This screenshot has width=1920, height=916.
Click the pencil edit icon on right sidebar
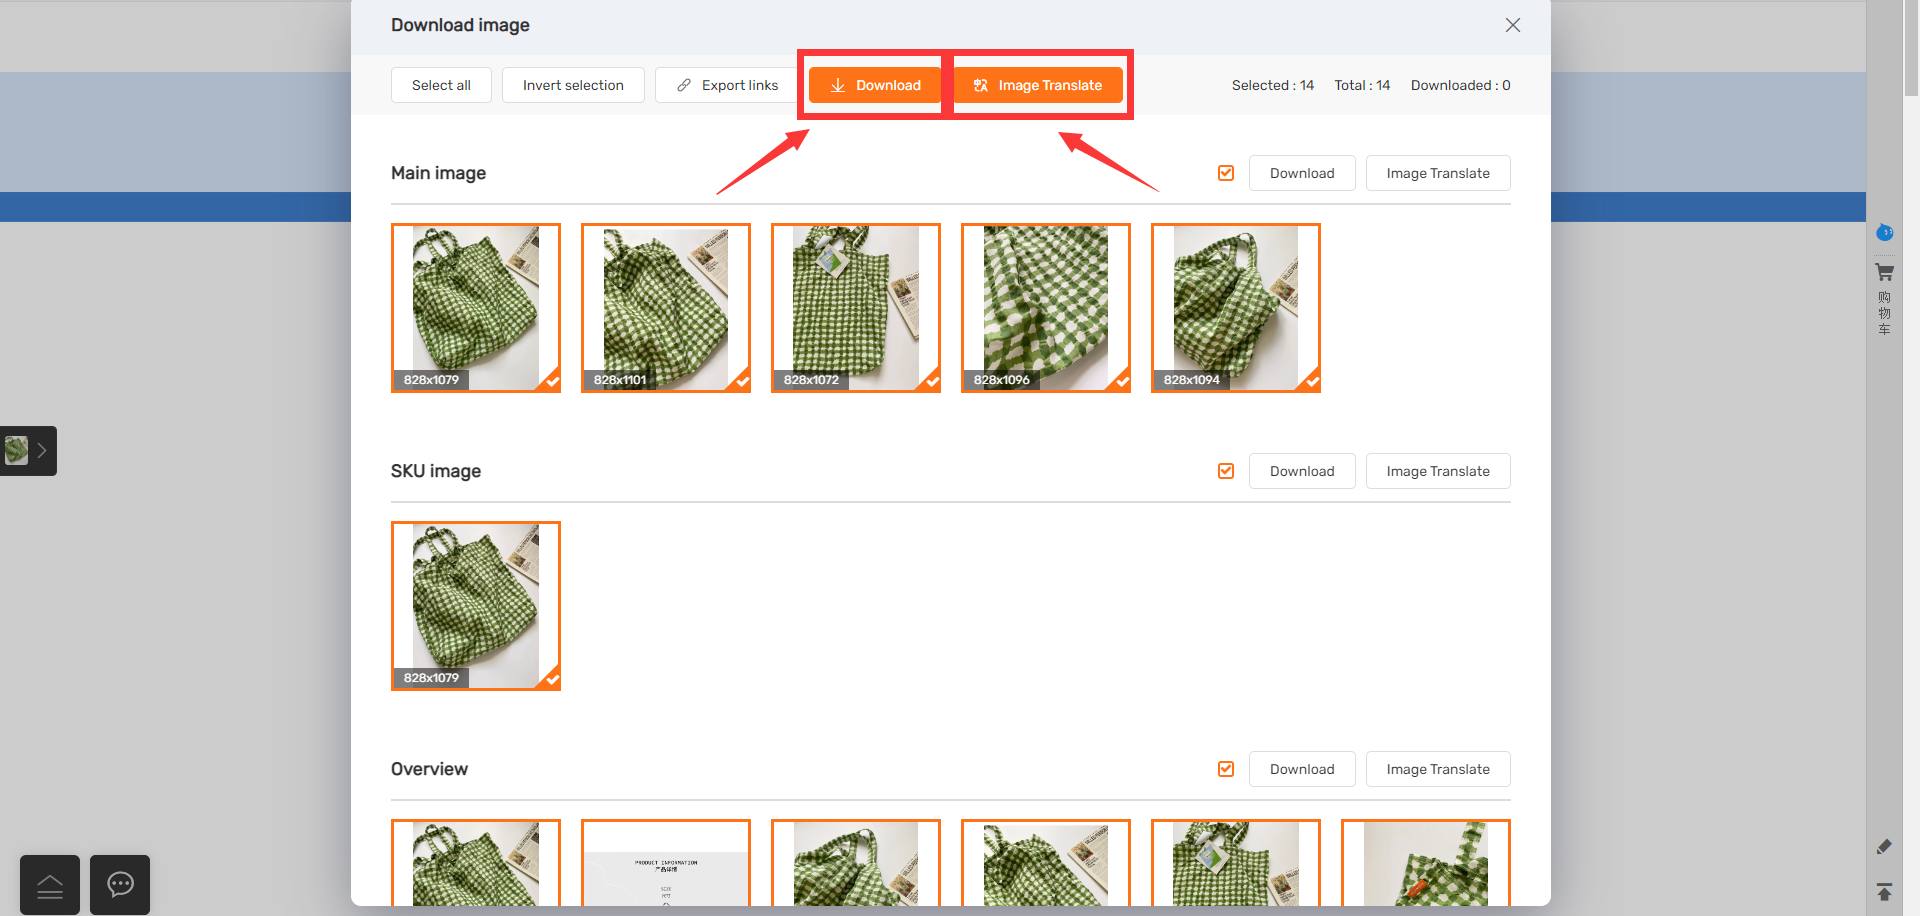pos(1884,847)
